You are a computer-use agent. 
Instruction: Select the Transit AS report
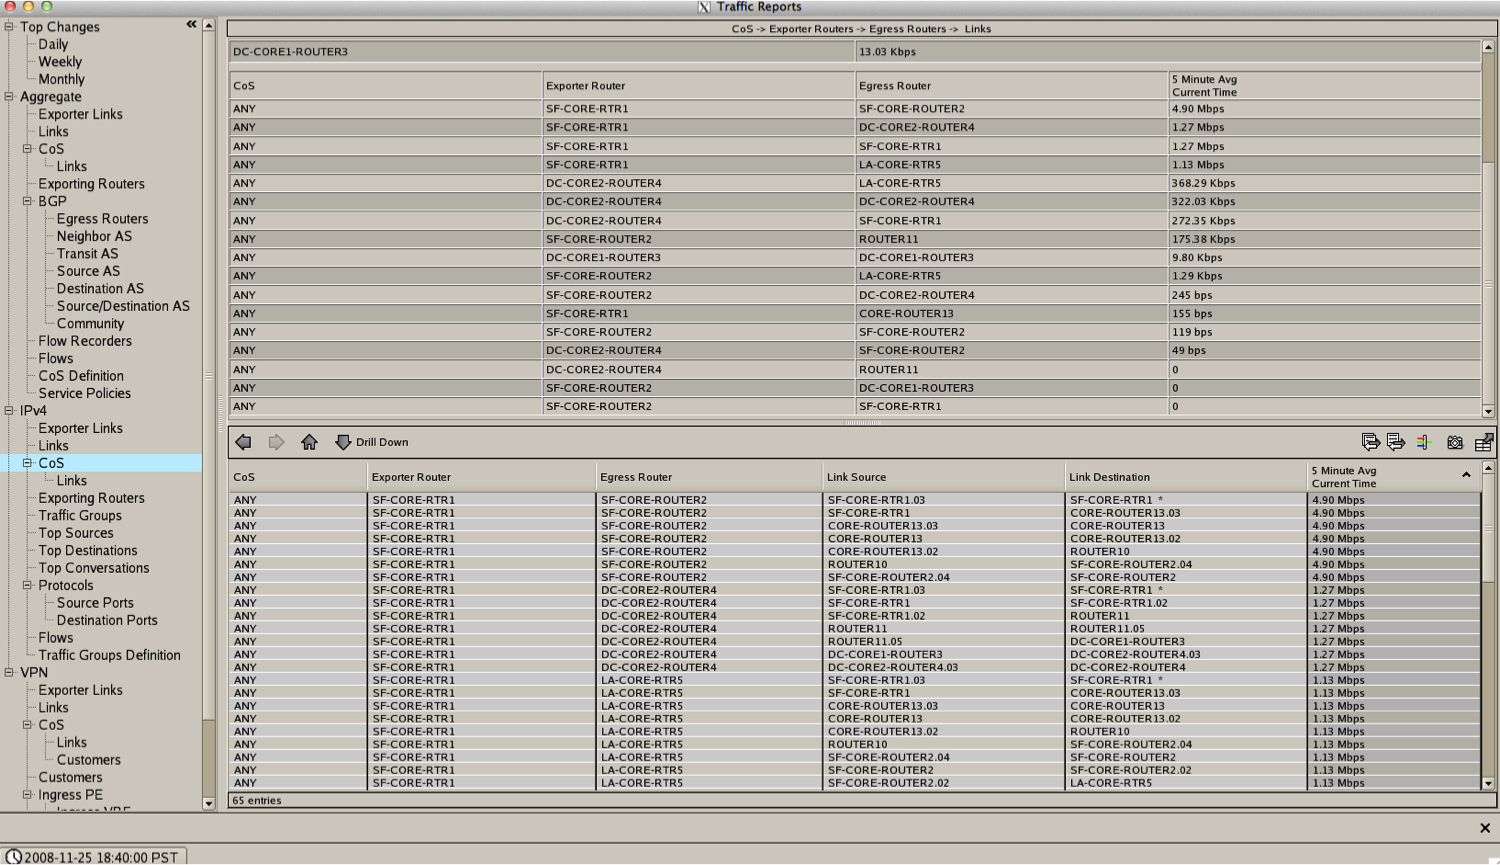(87, 254)
